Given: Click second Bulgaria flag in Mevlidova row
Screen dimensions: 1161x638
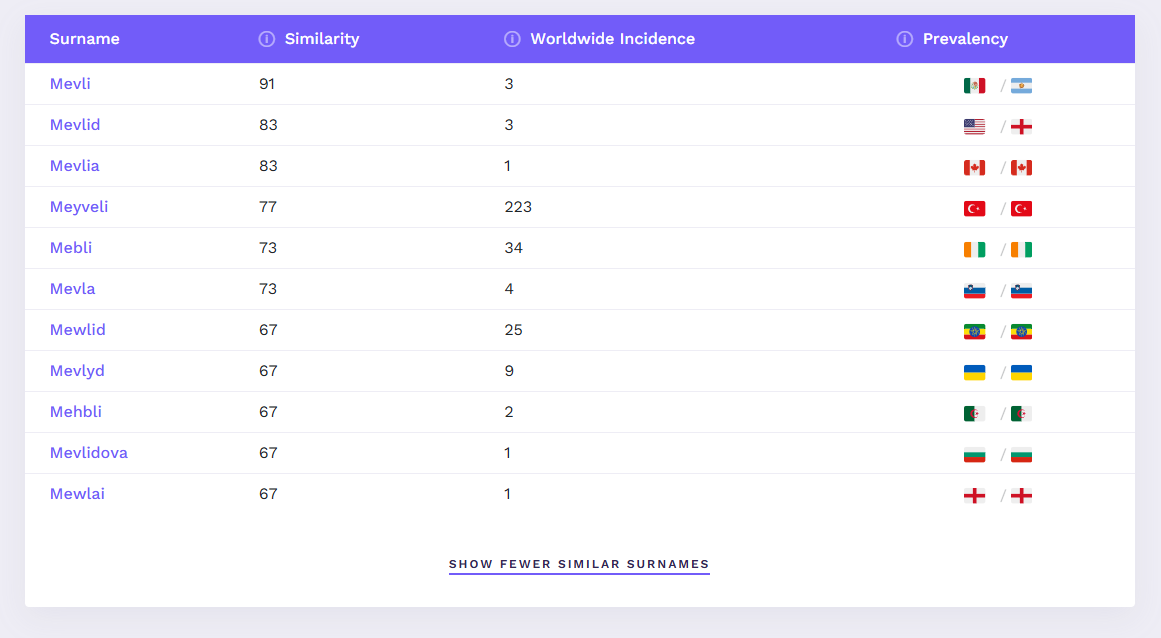Looking at the screenshot, I should pyautogui.click(x=1021, y=455).
